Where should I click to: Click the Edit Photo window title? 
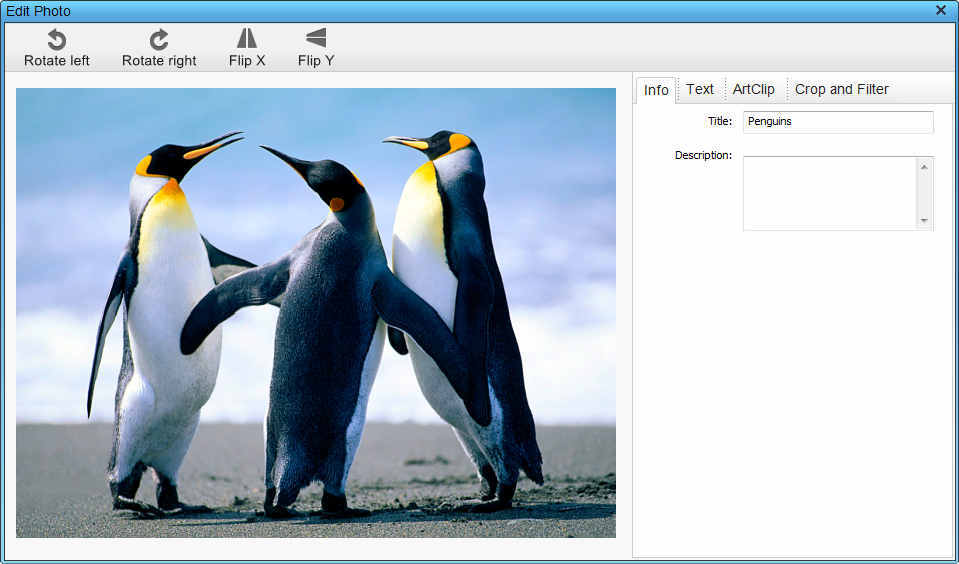click(38, 11)
